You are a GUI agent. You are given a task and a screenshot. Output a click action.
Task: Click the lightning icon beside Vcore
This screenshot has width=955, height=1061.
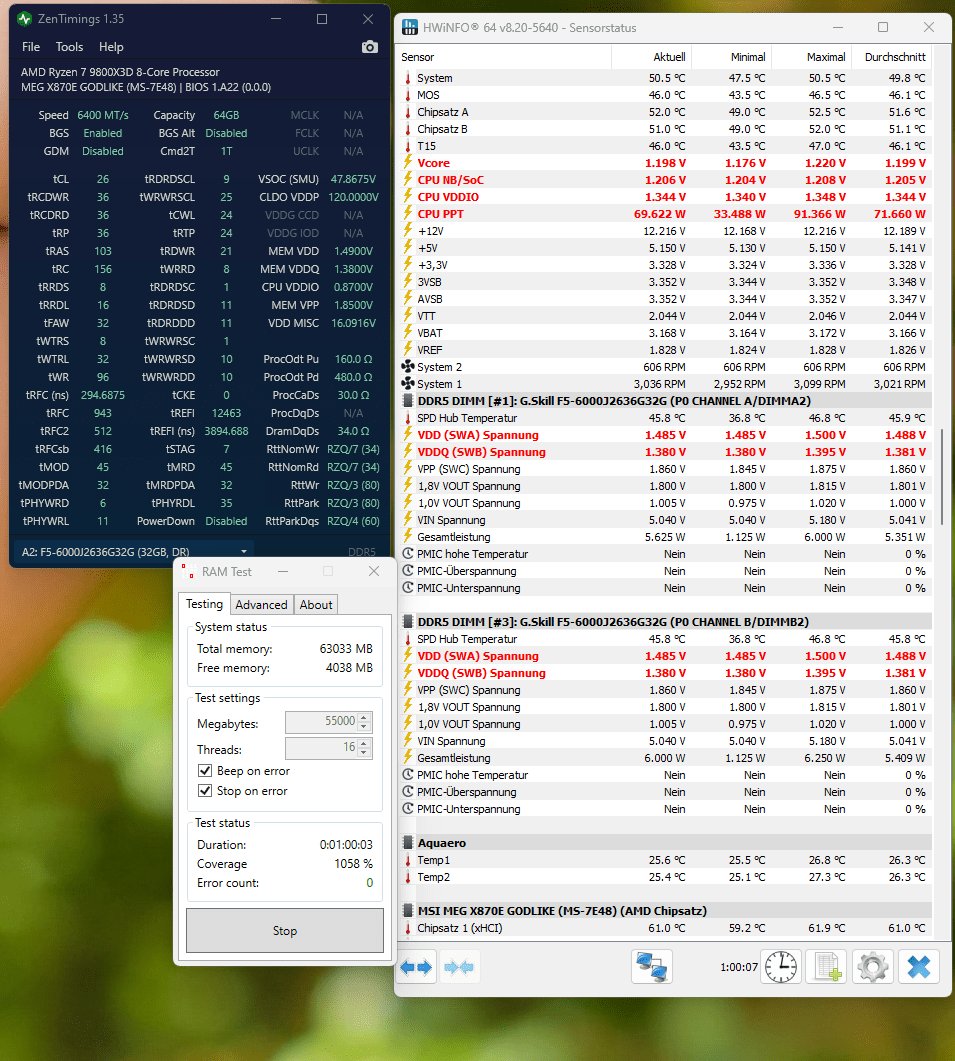pos(407,162)
